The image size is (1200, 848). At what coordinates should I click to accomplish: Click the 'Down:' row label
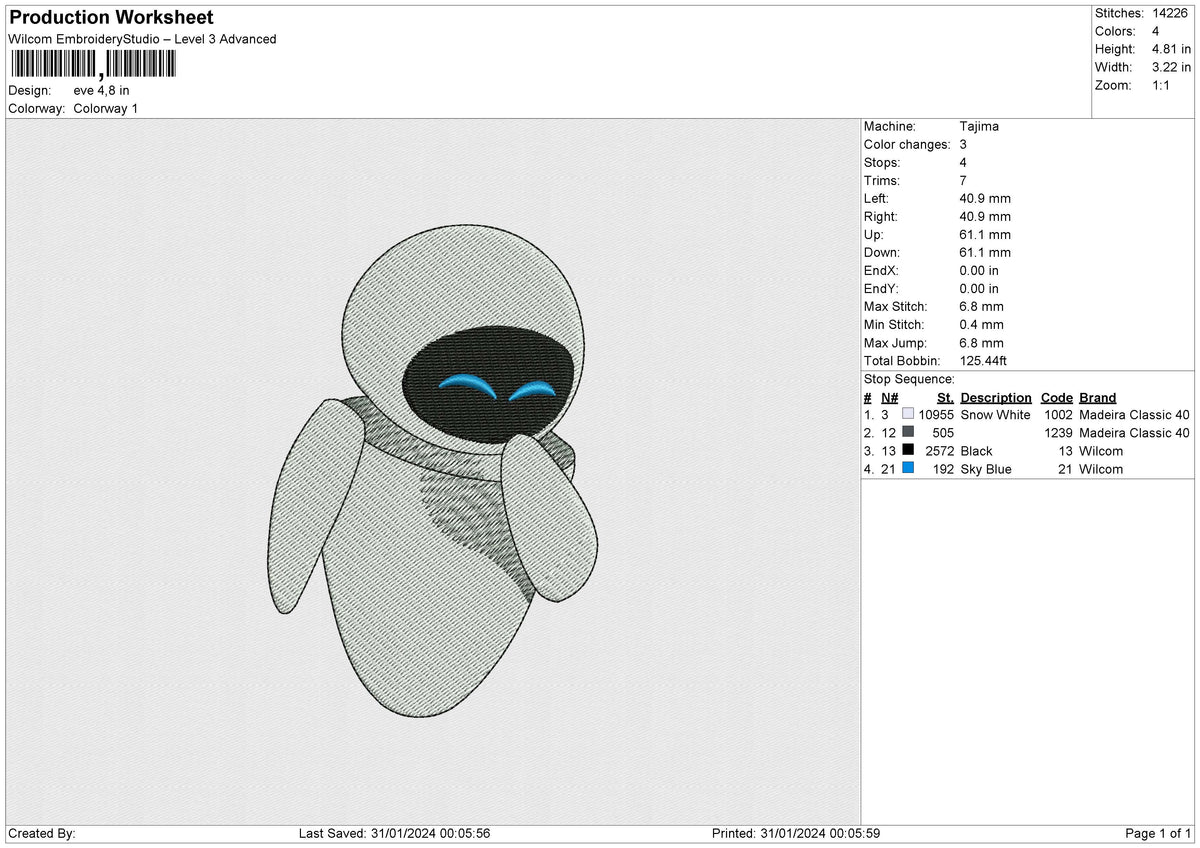(882, 252)
